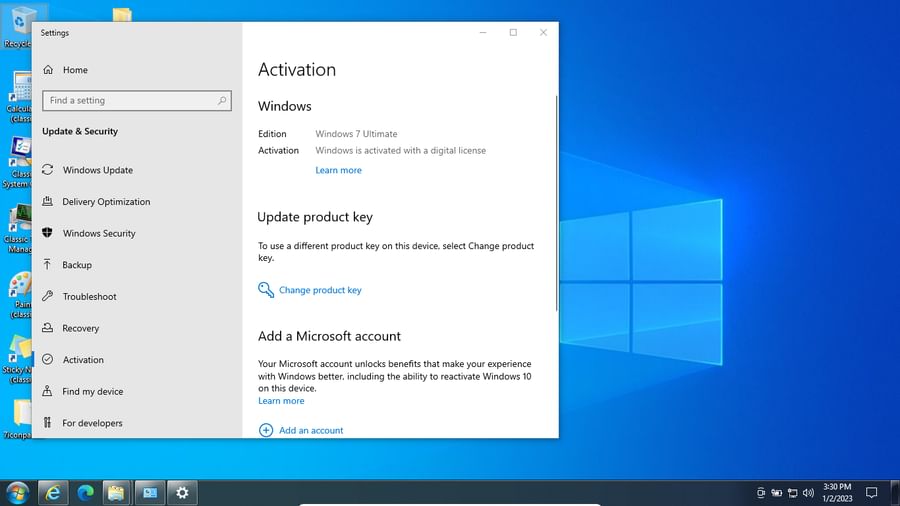Click the battery icon in system tray
Viewport: 900px width, 506px height.
(x=777, y=493)
